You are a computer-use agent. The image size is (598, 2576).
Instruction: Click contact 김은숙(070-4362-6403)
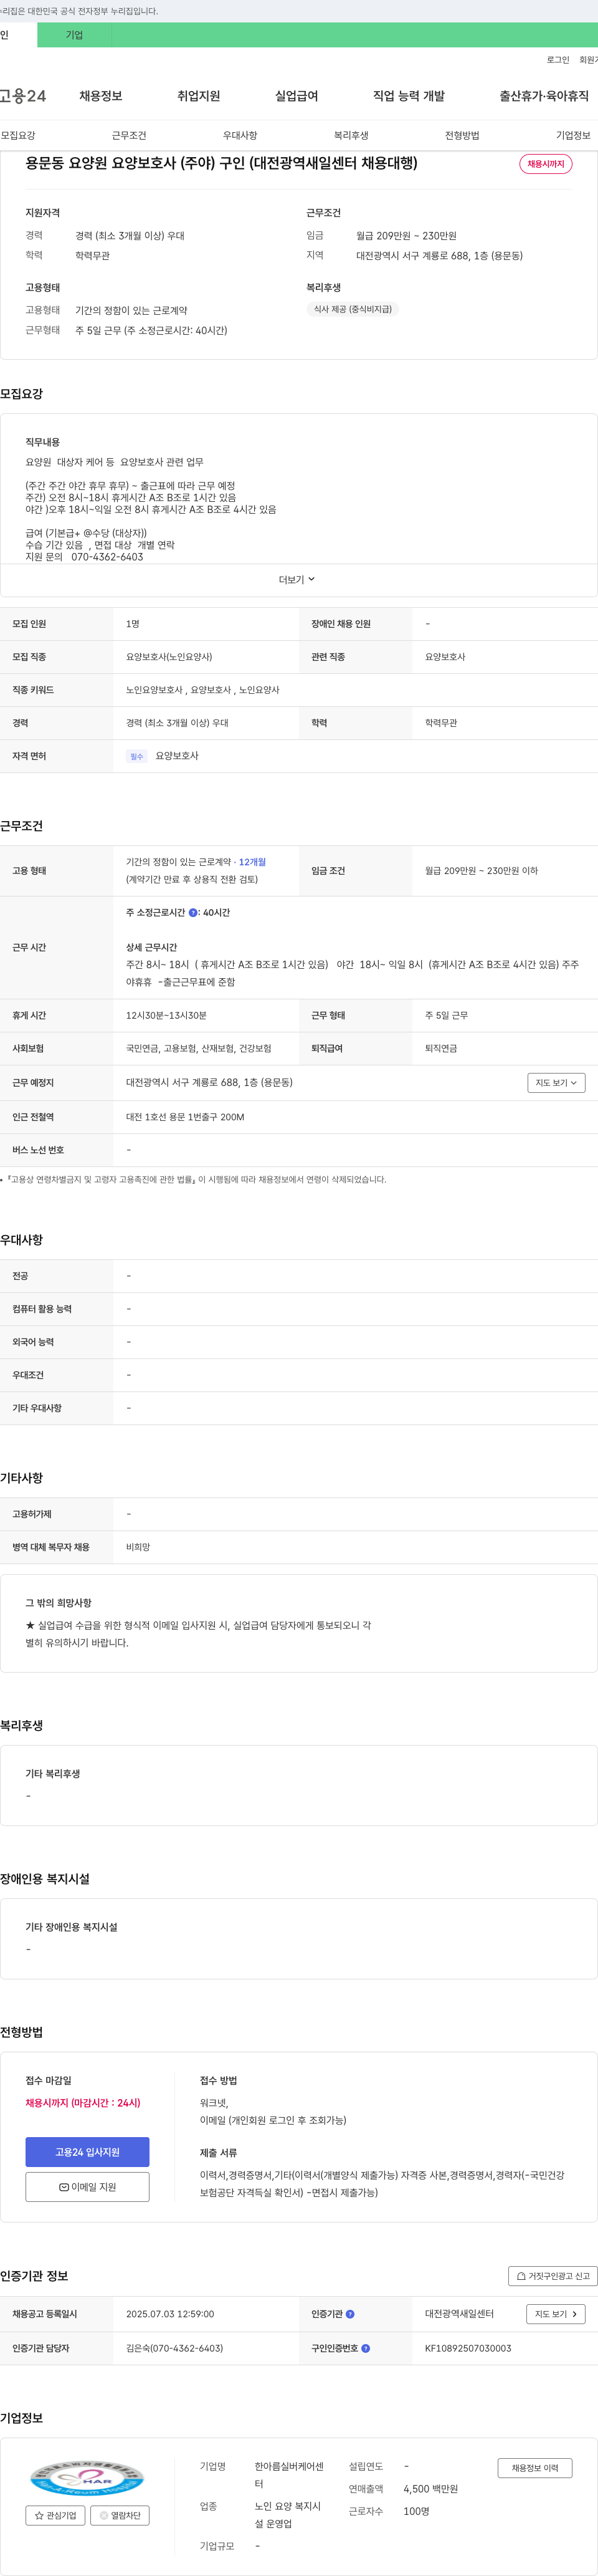pos(175,2348)
